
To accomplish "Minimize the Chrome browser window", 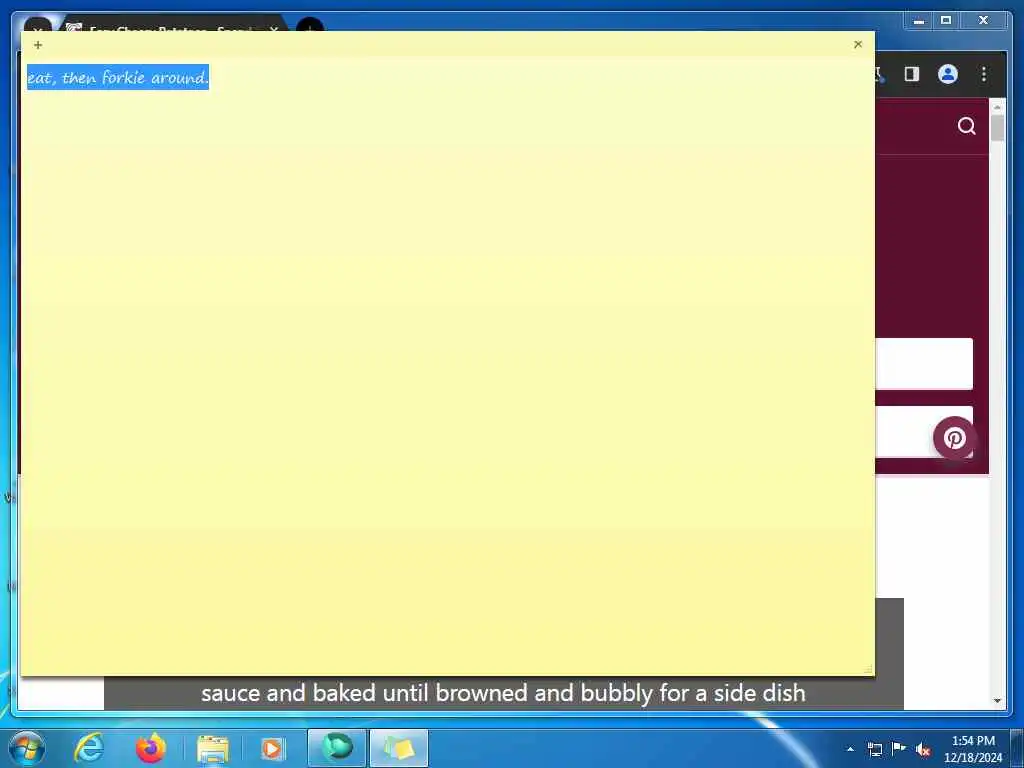I will coord(919,21).
